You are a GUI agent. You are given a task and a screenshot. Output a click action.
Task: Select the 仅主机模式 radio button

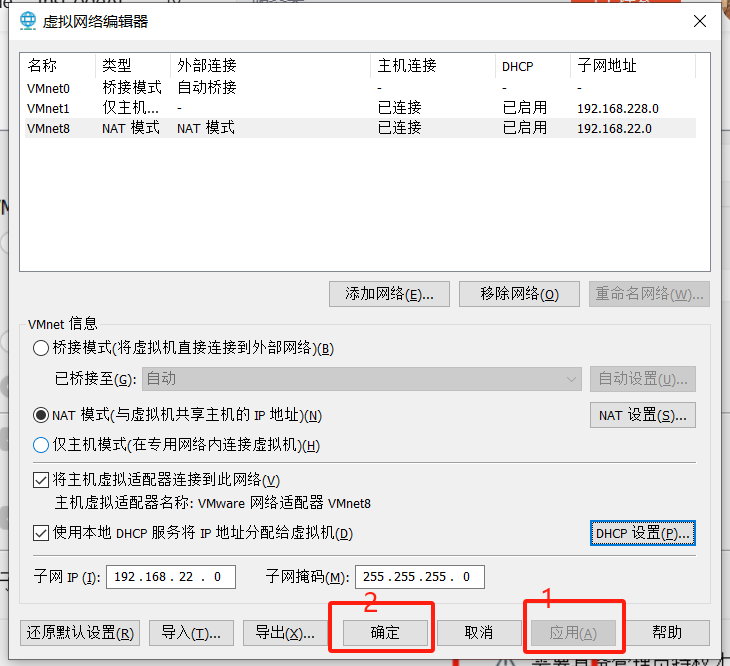(41, 445)
